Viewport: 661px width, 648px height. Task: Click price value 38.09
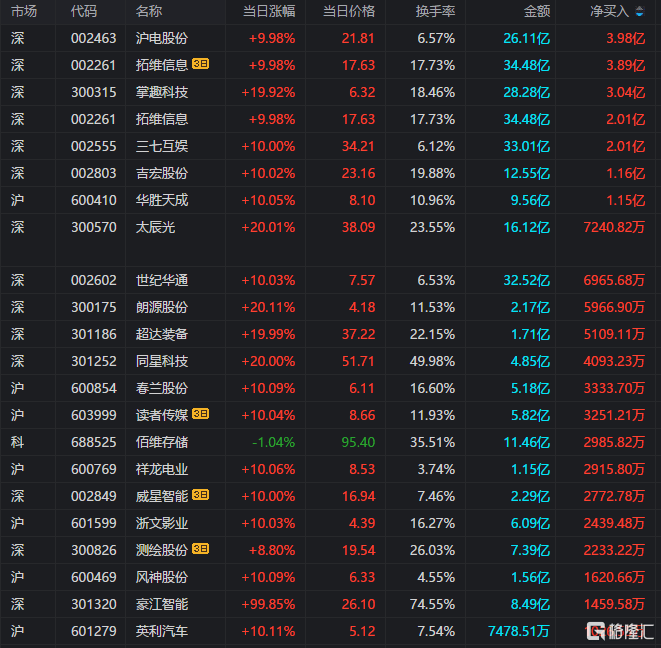[358, 227]
